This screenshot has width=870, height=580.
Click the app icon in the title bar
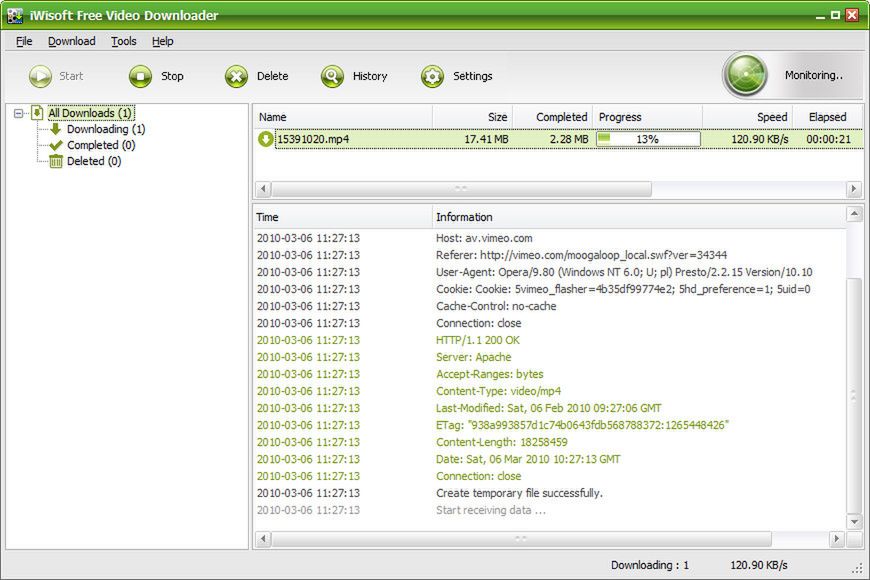15,15
